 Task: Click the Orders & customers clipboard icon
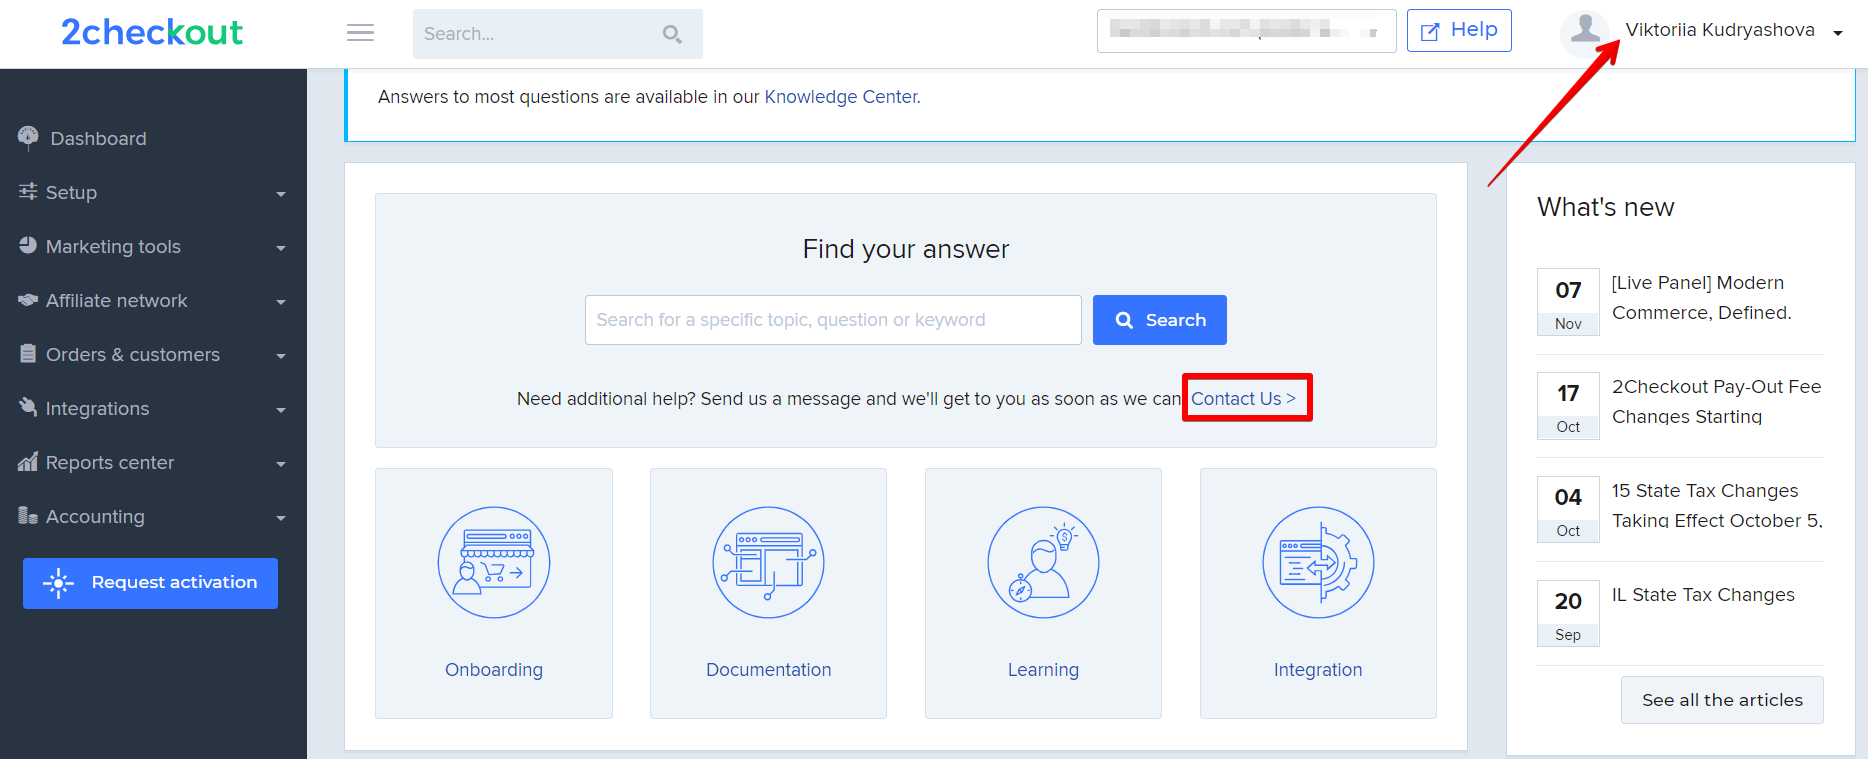tap(28, 353)
